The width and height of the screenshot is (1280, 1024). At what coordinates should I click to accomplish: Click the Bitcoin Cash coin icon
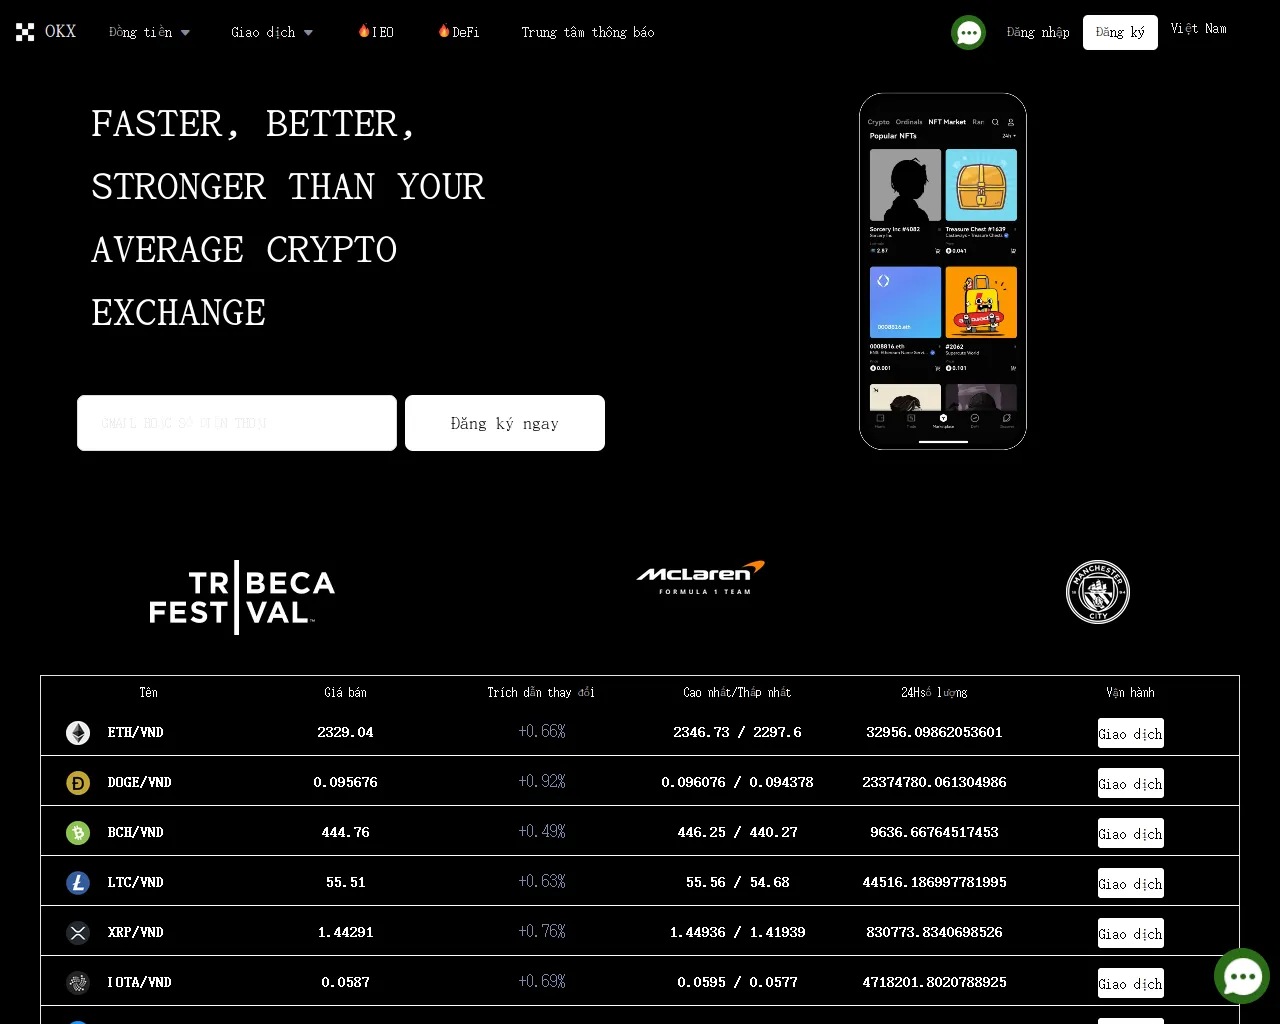coord(78,833)
